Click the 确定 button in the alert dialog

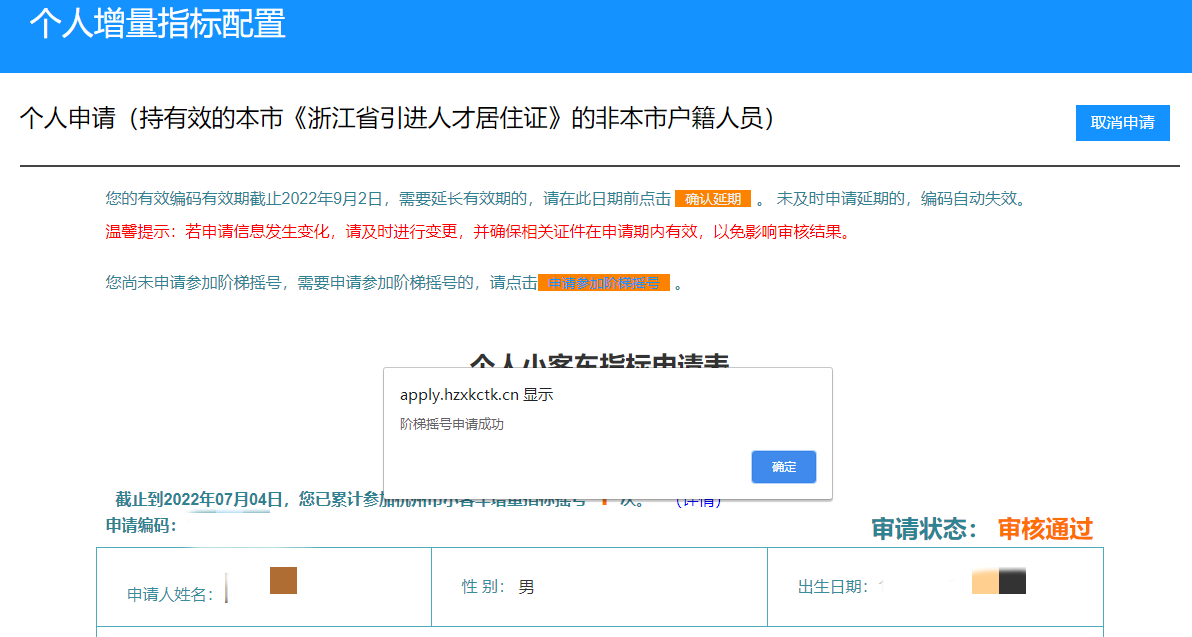pyautogui.click(x=783, y=467)
